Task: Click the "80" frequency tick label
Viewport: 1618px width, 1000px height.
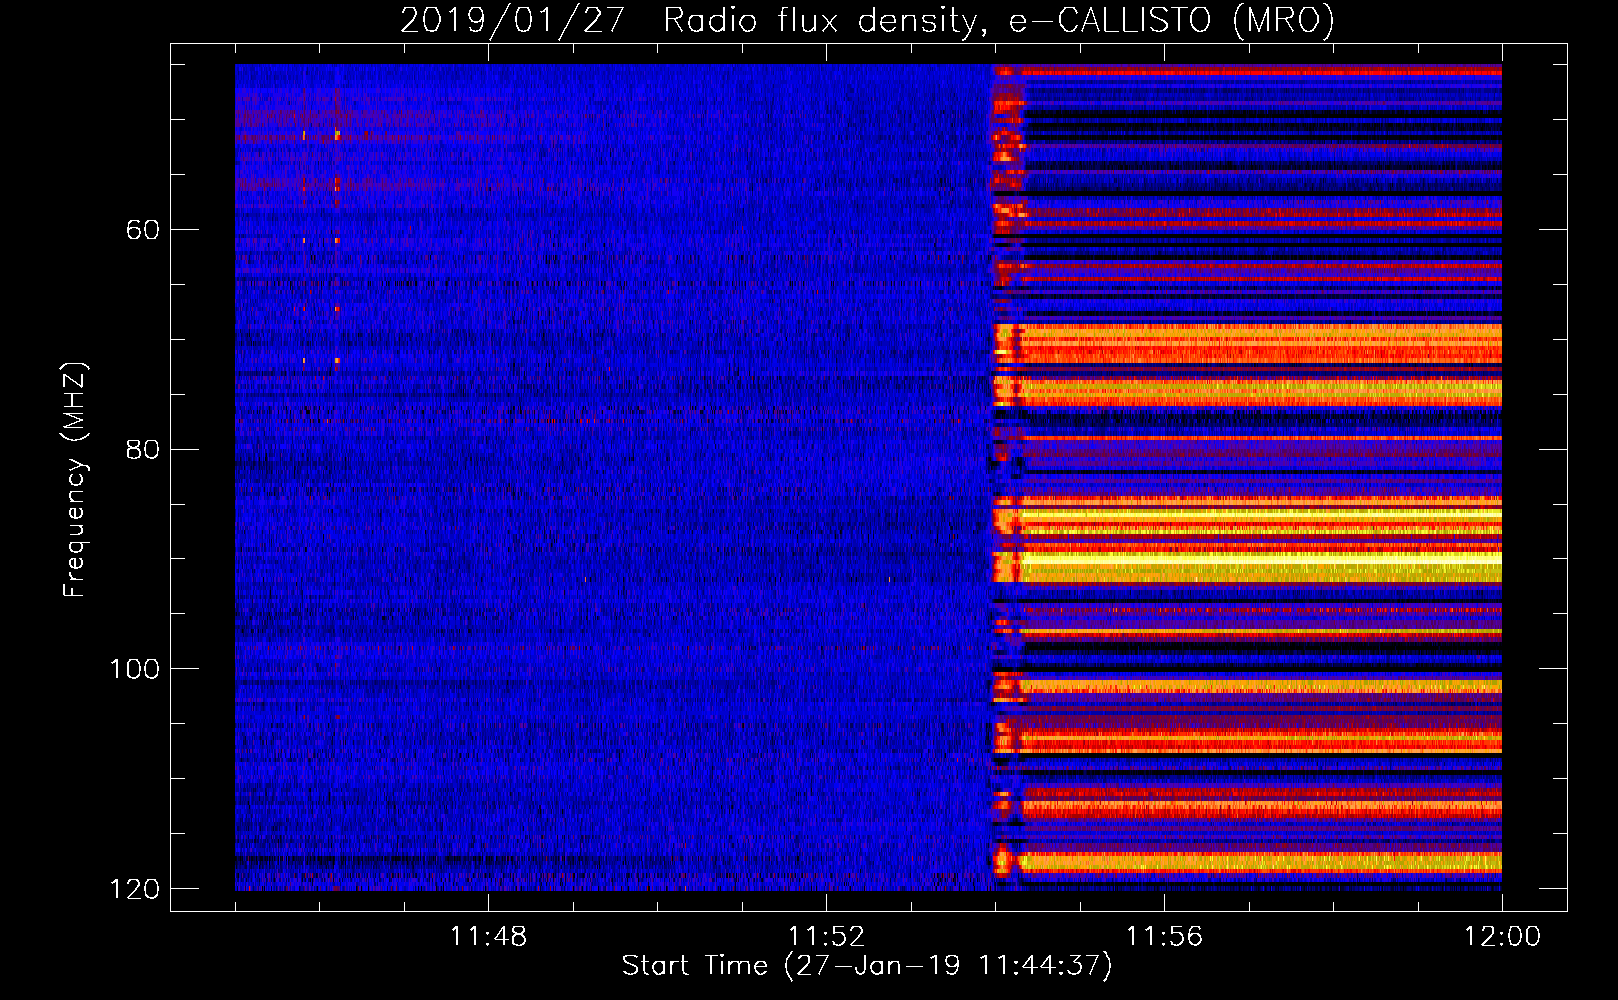Action: pyautogui.click(x=143, y=449)
